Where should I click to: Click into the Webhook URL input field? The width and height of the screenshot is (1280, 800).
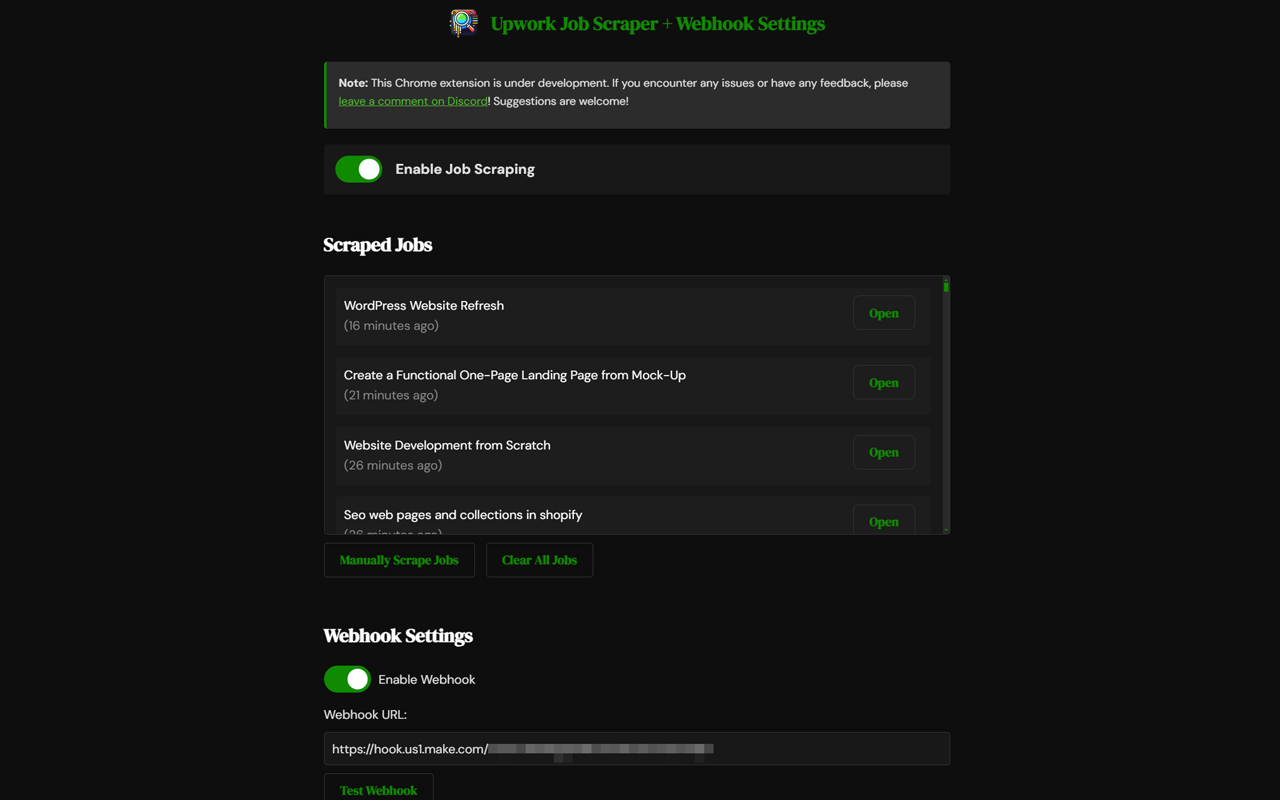tap(637, 749)
